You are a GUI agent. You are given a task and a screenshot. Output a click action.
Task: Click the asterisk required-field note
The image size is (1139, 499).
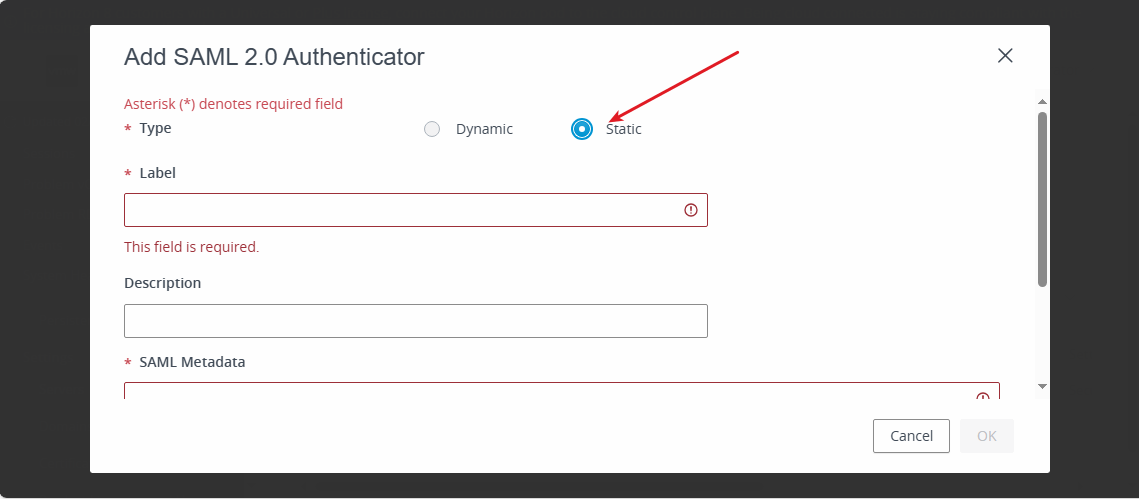pyautogui.click(x=233, y=104)
